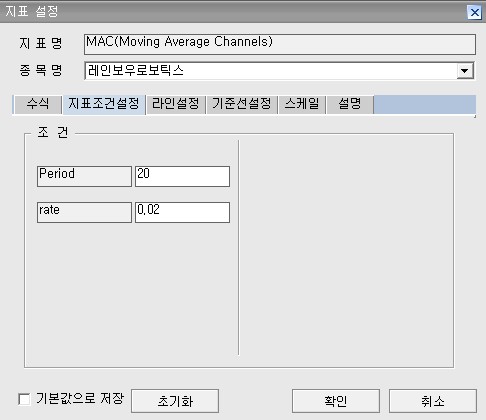
Task: Click the Period value field showing 20
Action: [x=182, y=176]
